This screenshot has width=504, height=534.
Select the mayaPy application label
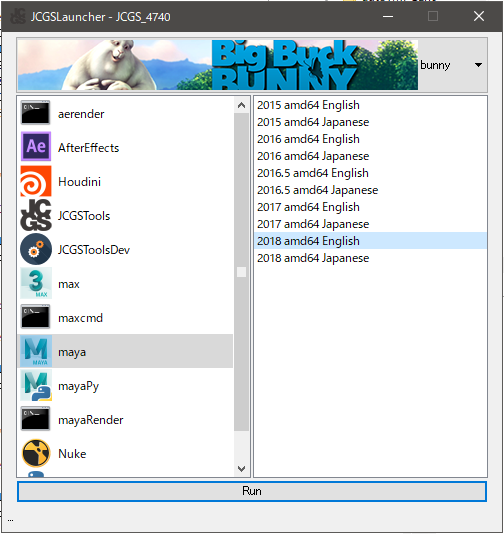tap(78, 386)
